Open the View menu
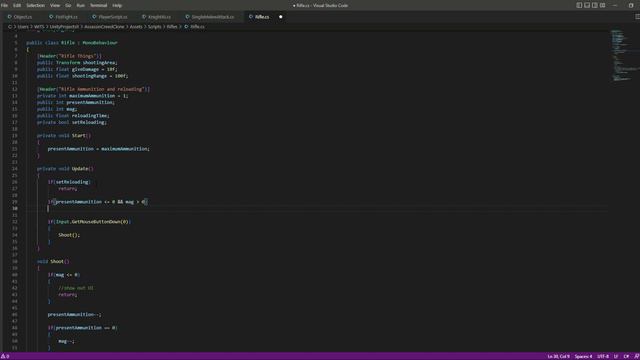The image size is (640, 360). [55, 5]
